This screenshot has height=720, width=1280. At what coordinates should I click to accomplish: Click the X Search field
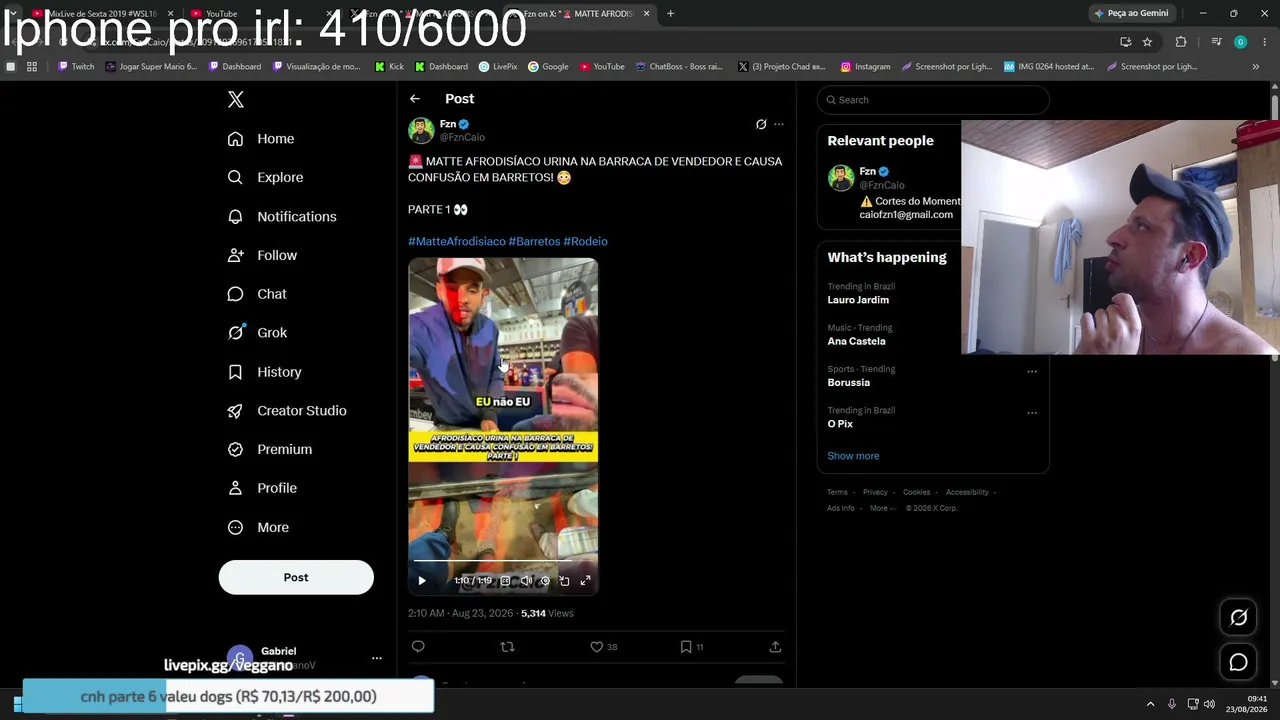coord(933,100)
